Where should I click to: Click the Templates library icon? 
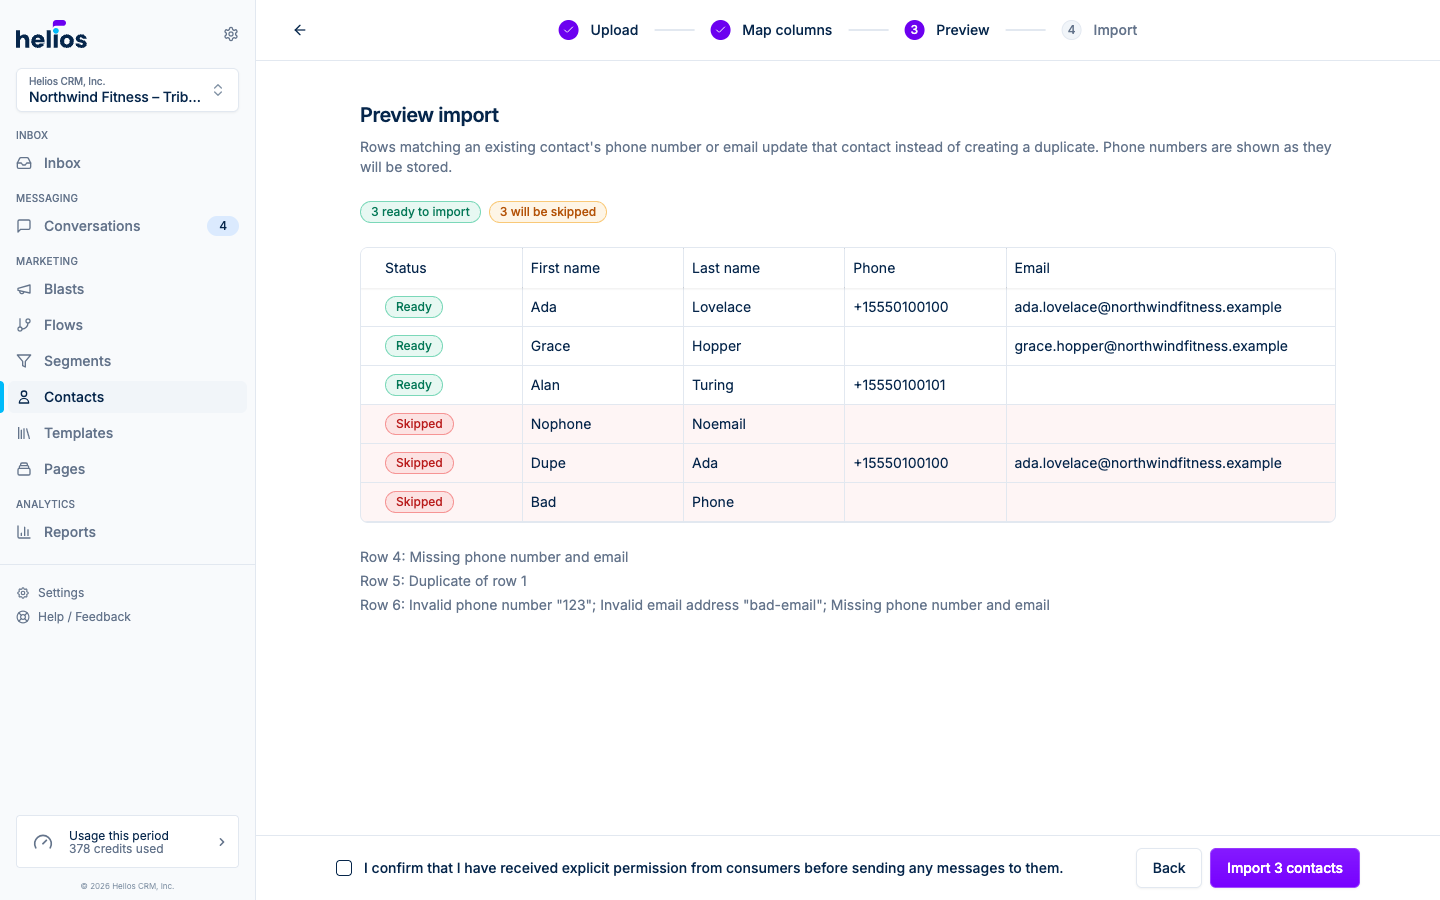[x=24, y=433]
